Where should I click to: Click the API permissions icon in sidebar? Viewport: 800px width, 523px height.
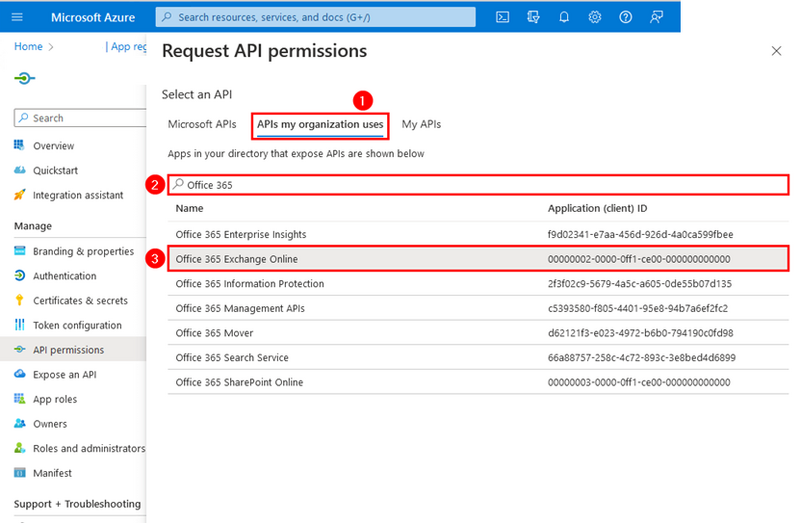point(19,349)
